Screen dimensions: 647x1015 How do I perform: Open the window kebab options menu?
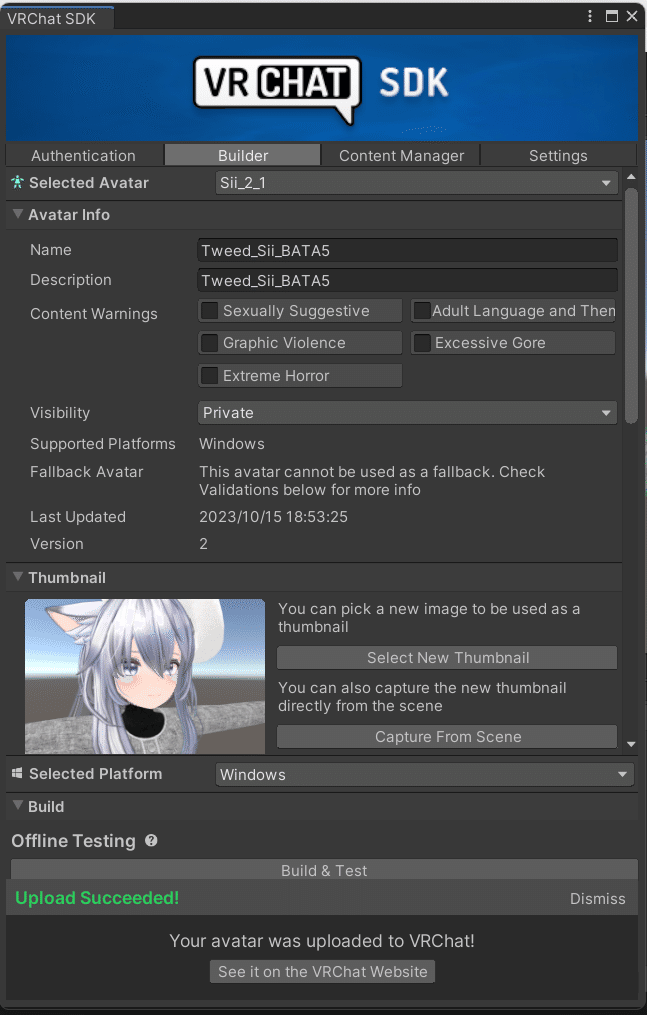[x=590, y=16]
